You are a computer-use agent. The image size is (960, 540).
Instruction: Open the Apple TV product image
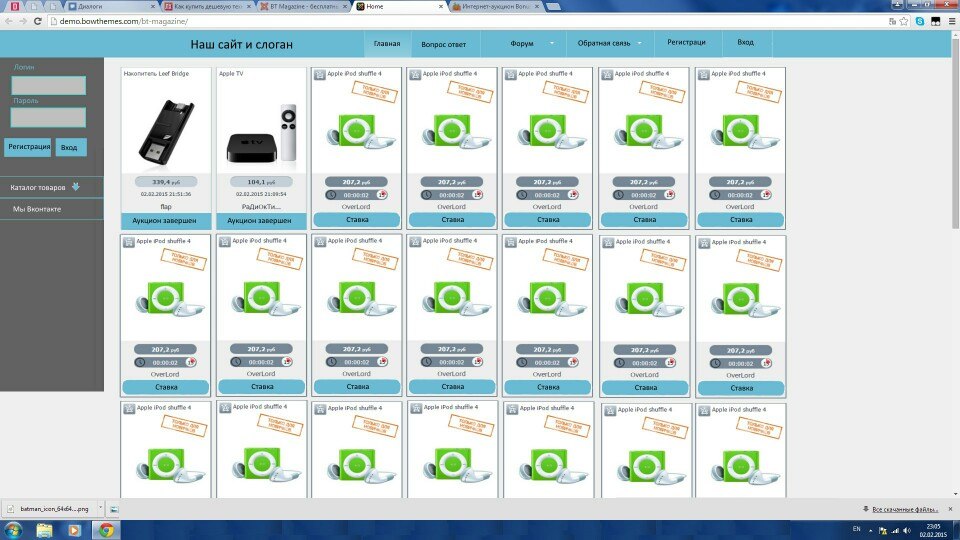(x=261, y=134)
